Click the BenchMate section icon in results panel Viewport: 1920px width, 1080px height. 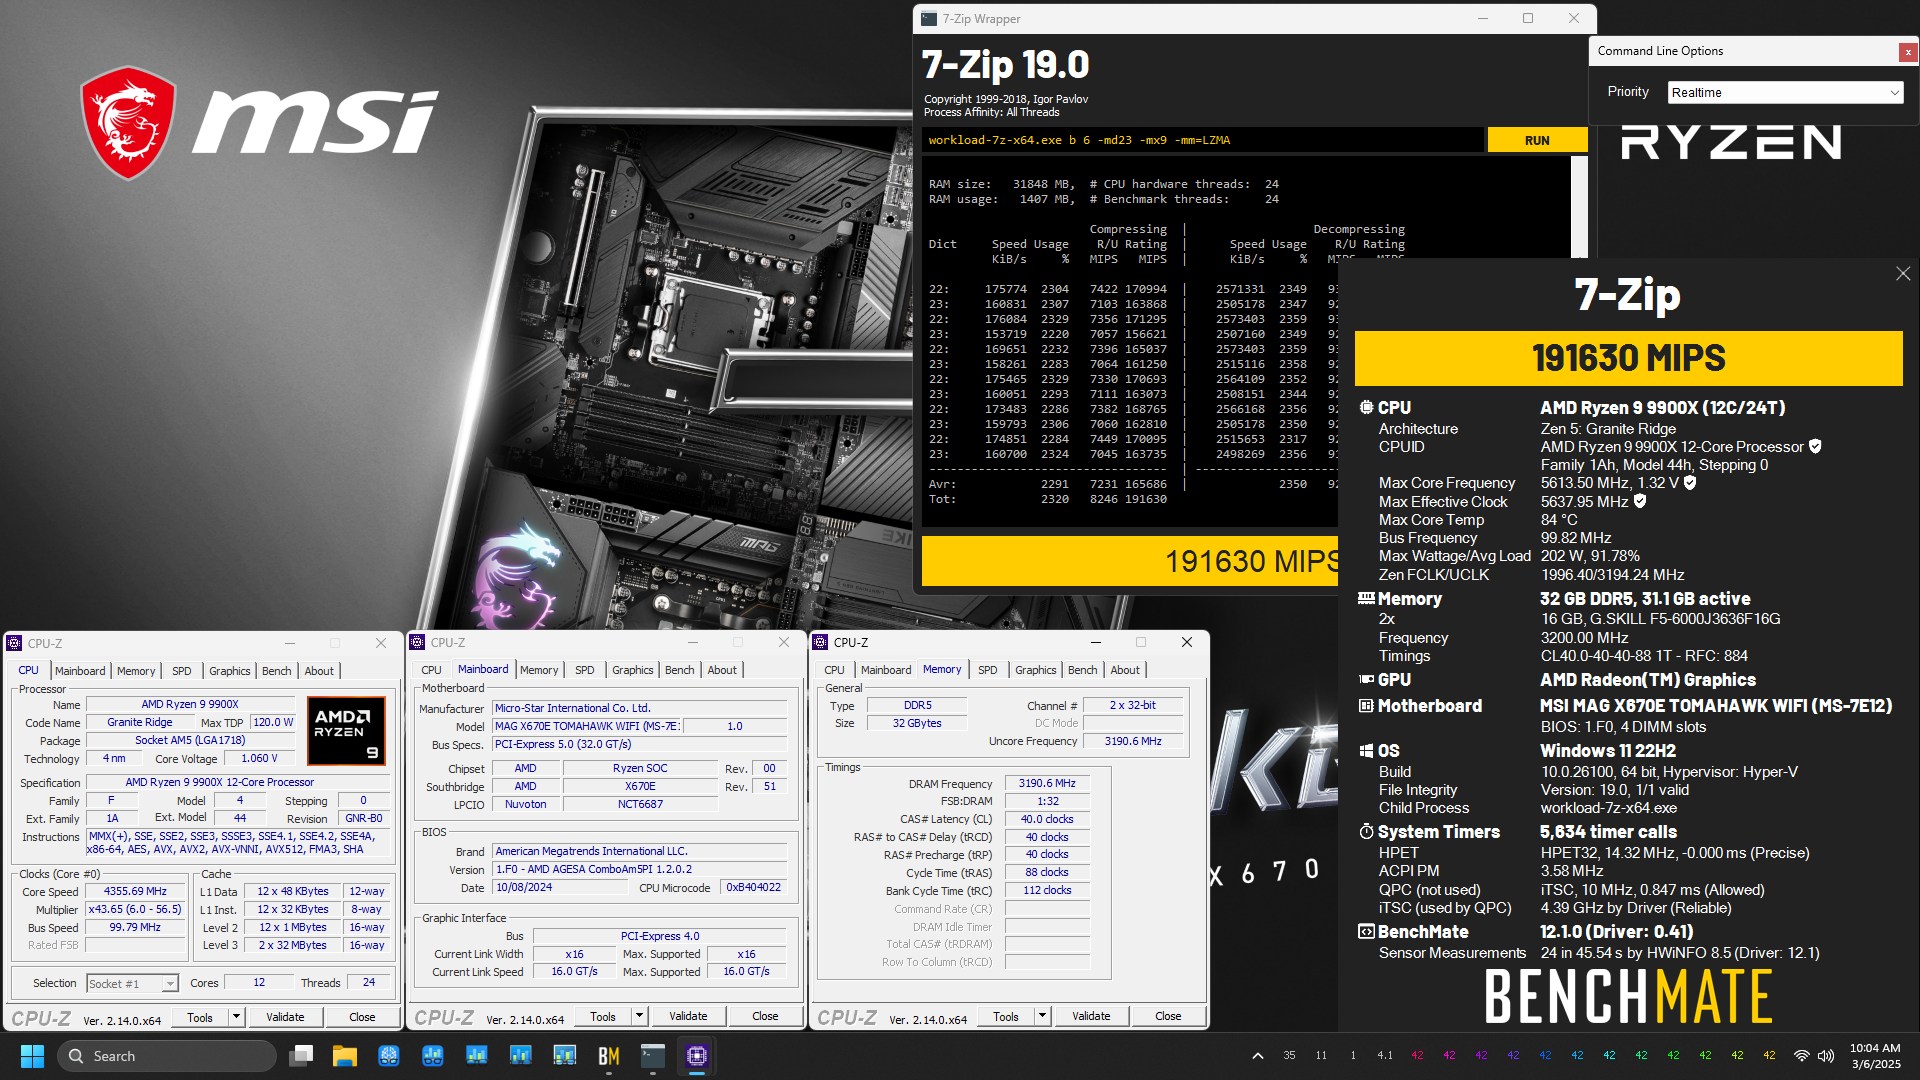(x=1366, y=932)
